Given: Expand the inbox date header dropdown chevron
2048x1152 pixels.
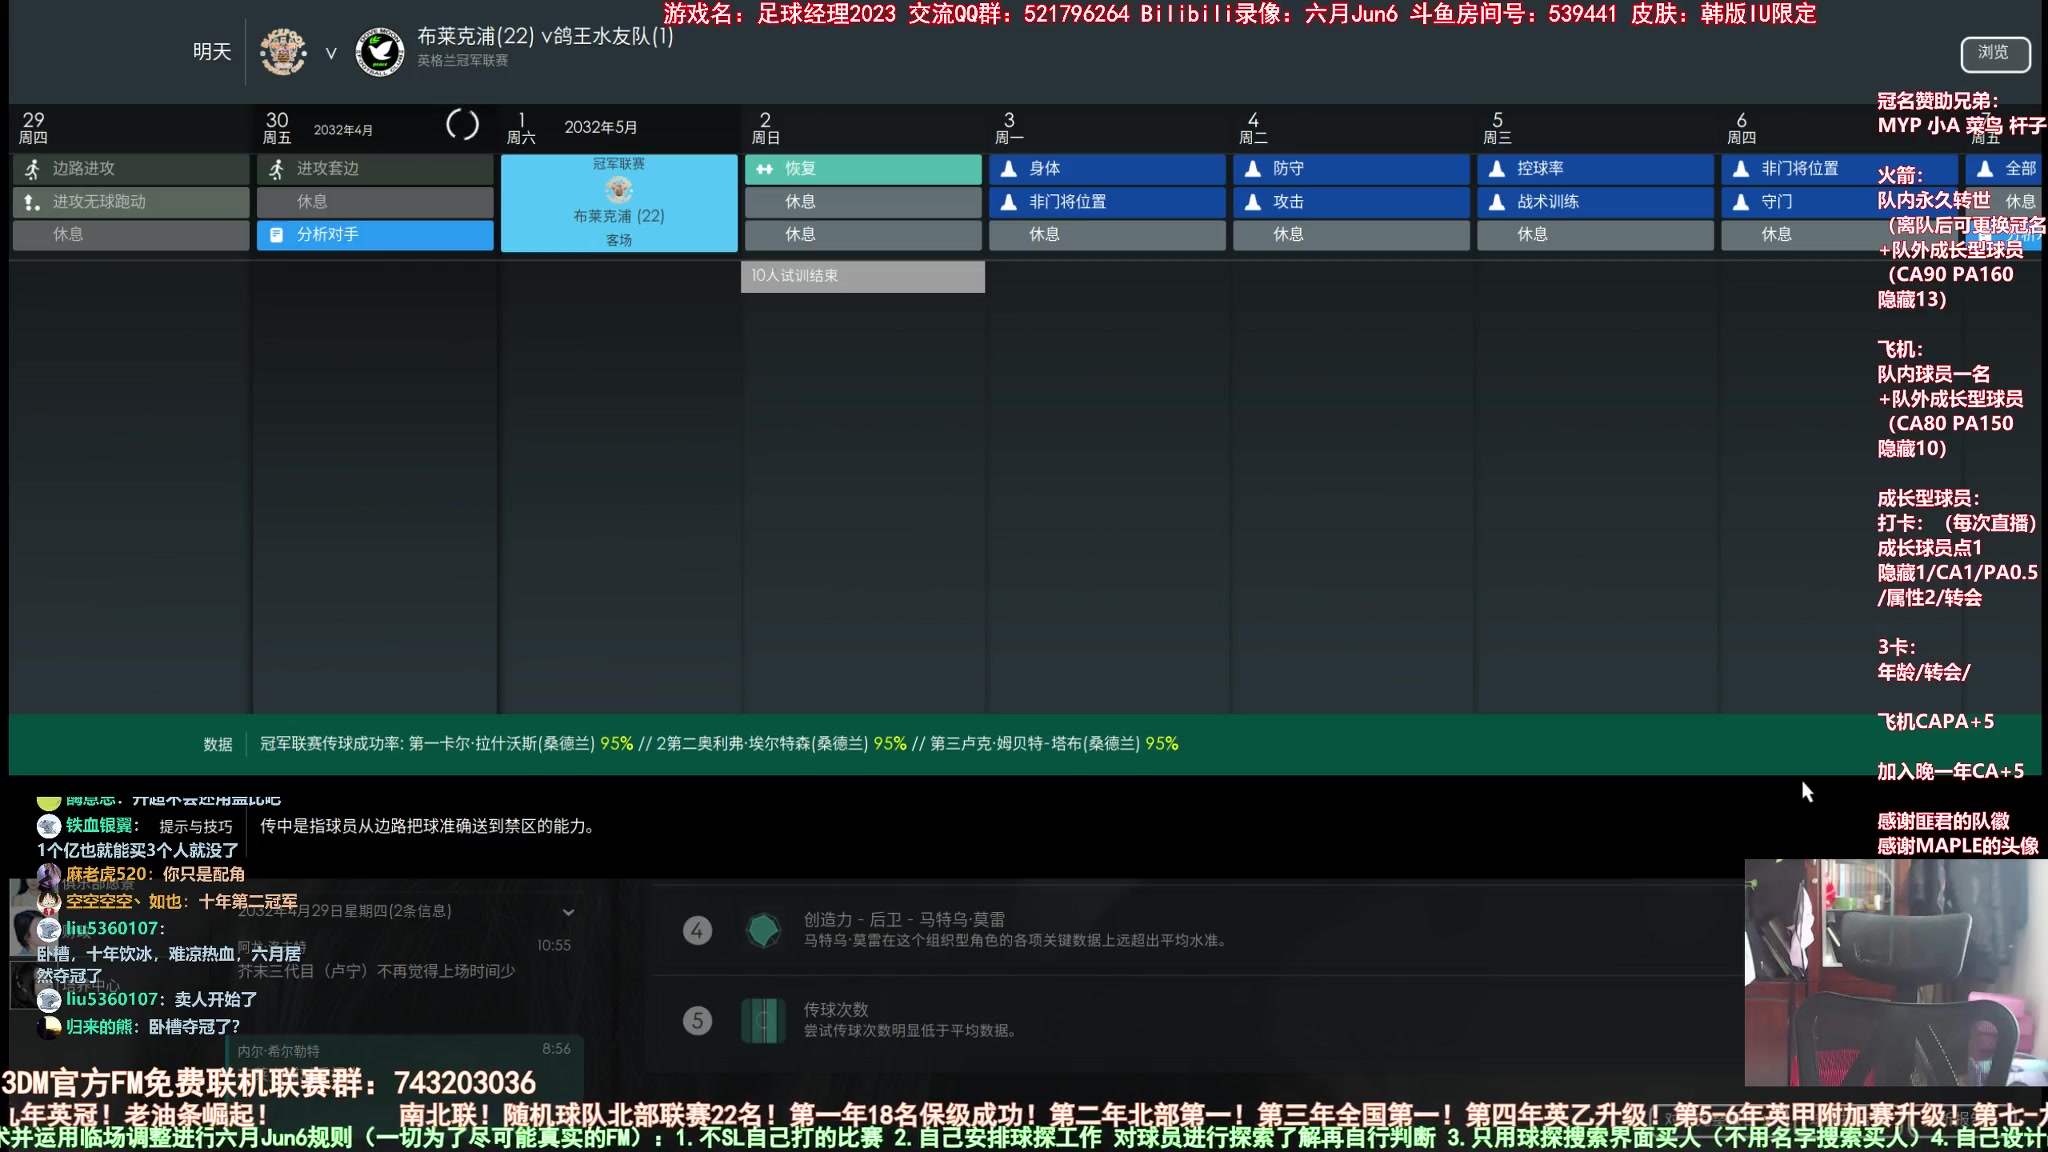Looking at the screenshot, I should [x=568, y=912].
